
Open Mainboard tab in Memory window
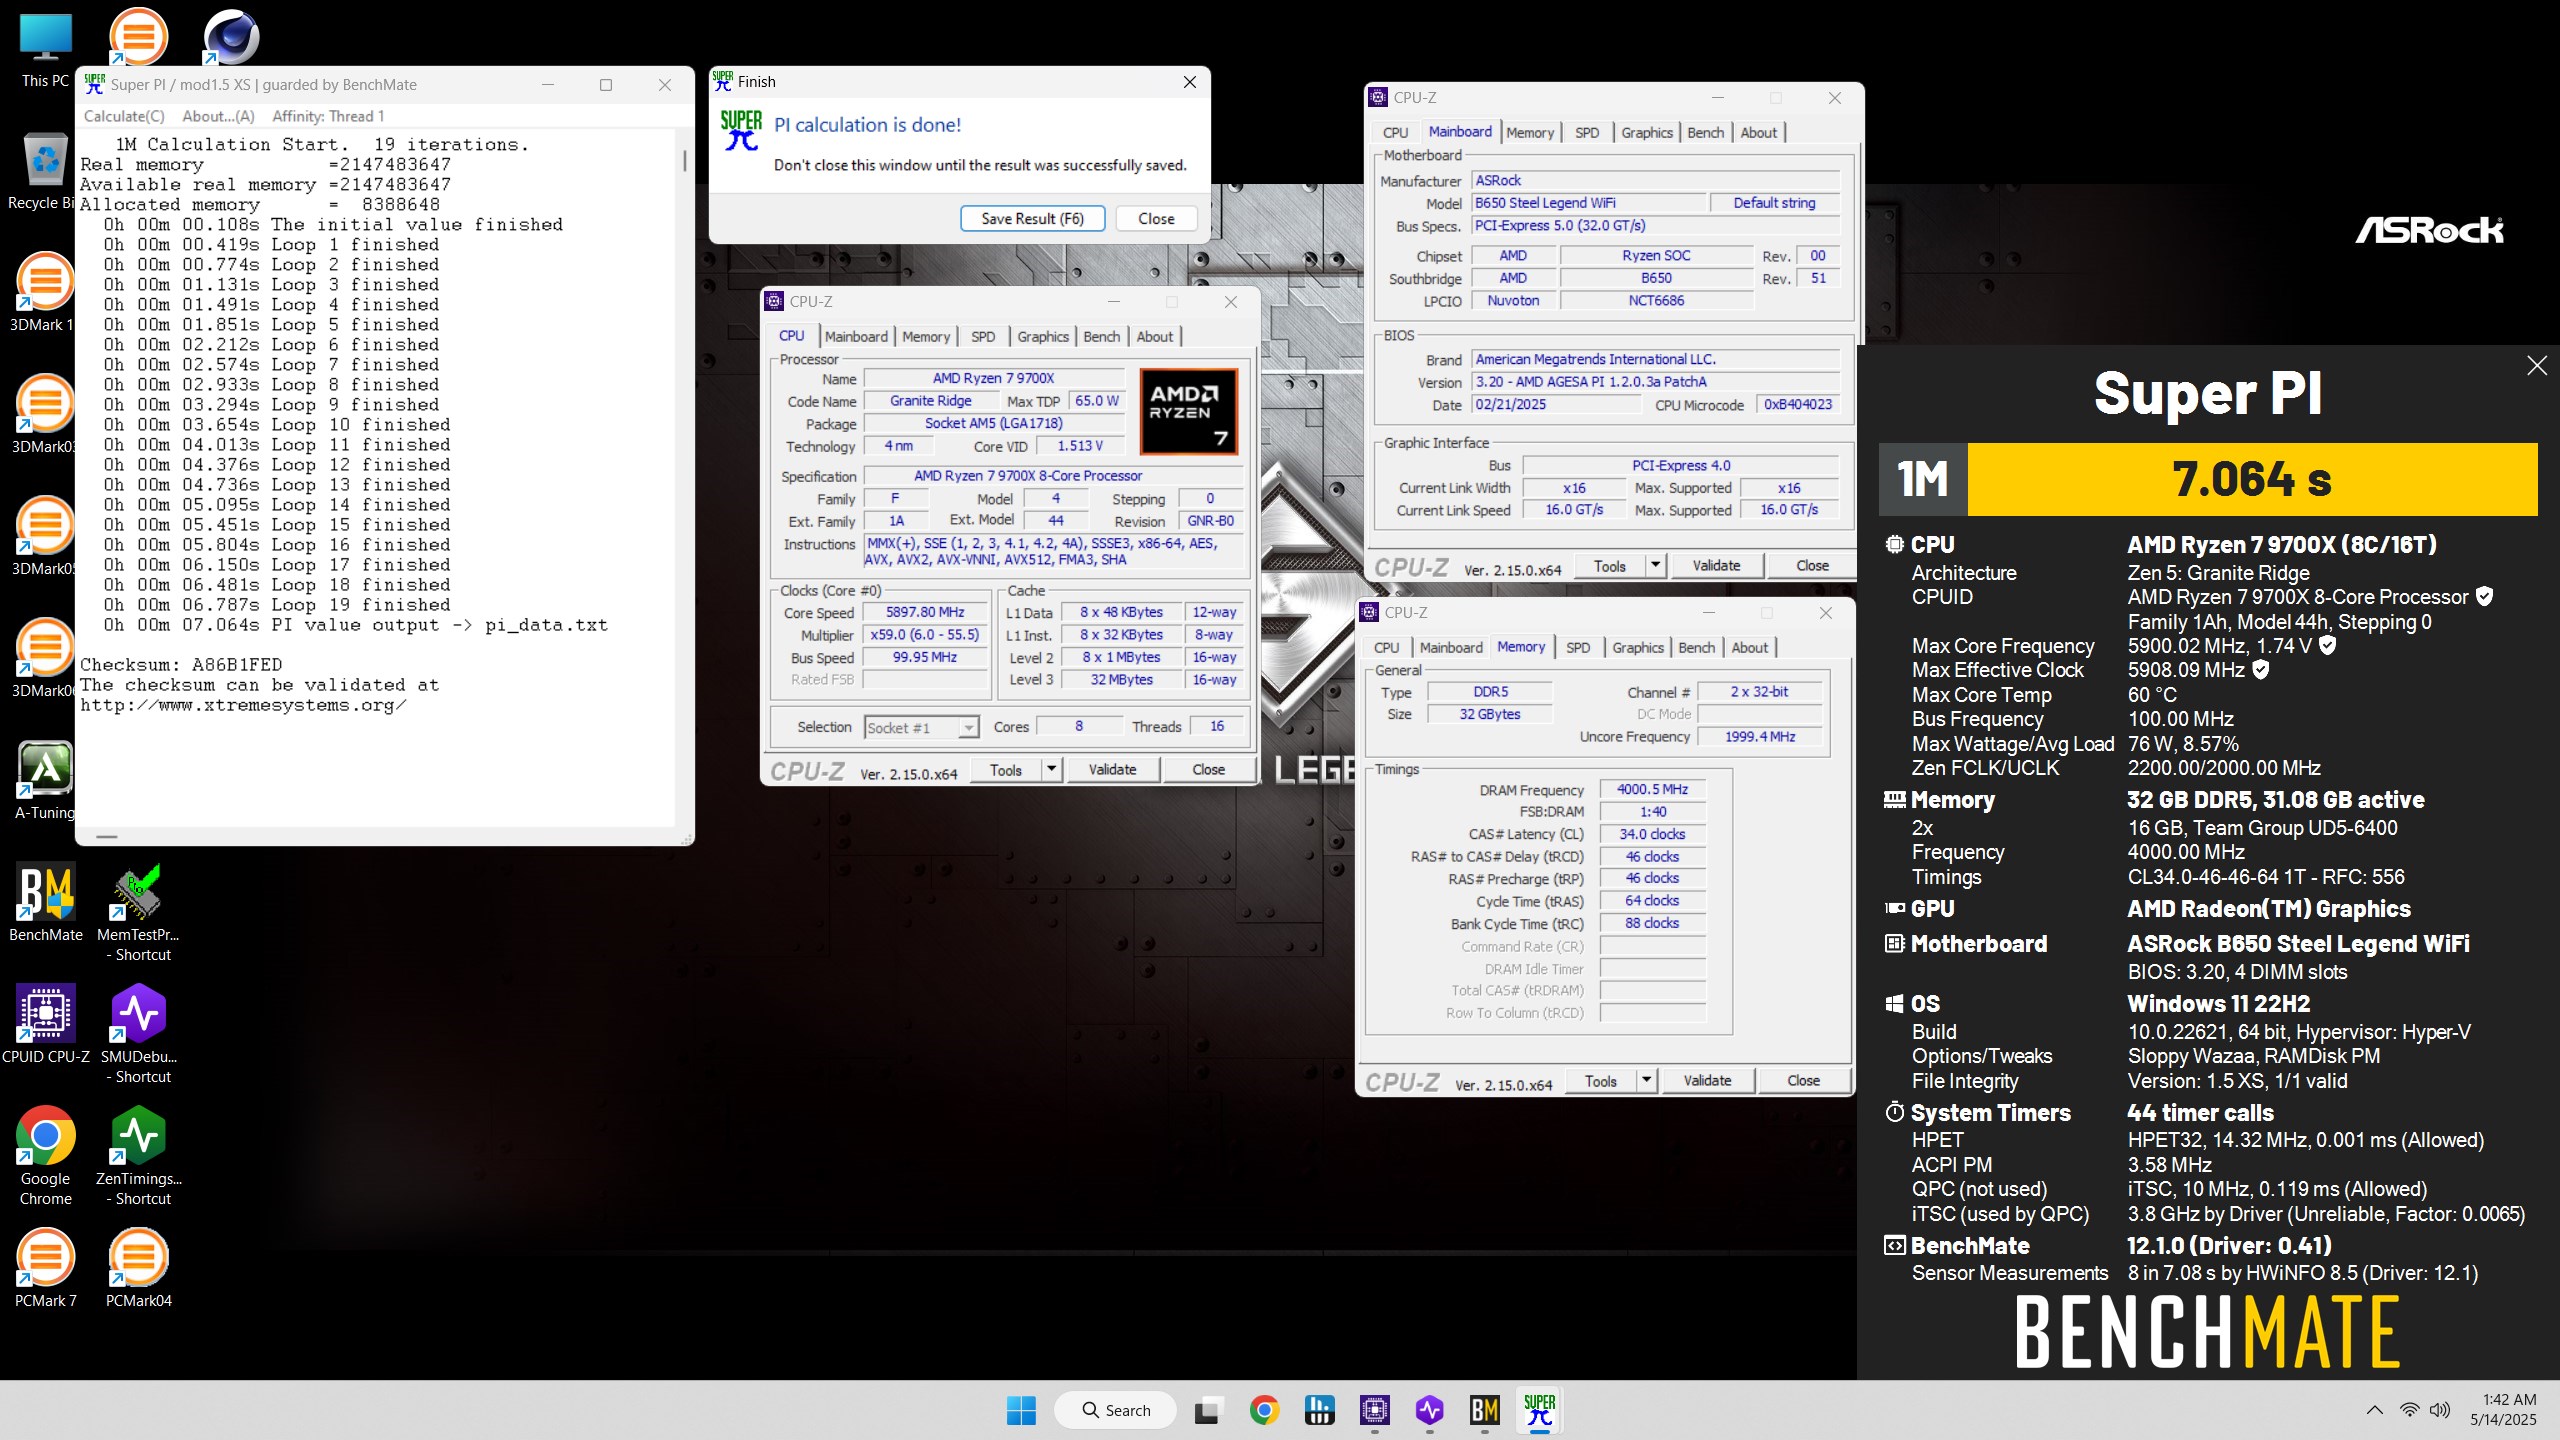pos(1451,648)
